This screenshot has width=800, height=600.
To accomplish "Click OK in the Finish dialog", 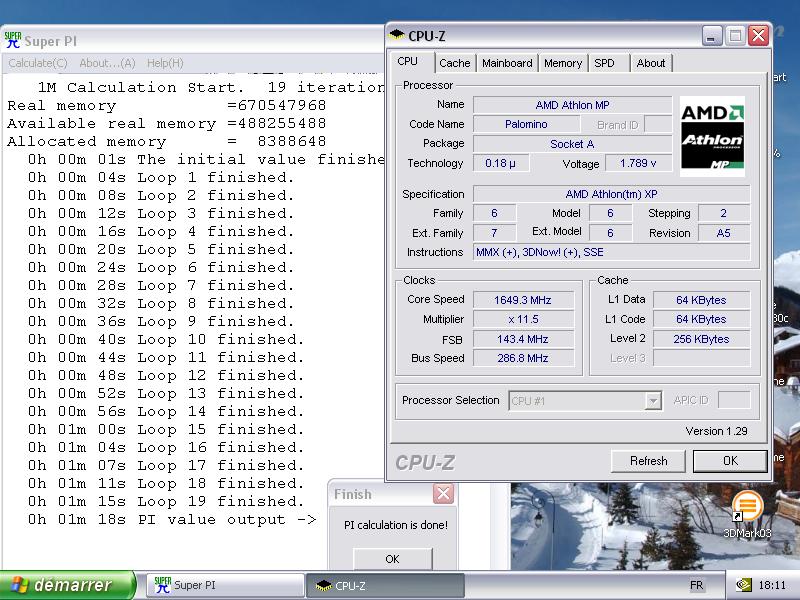I will pyautogui.click(x=392, y=559).
